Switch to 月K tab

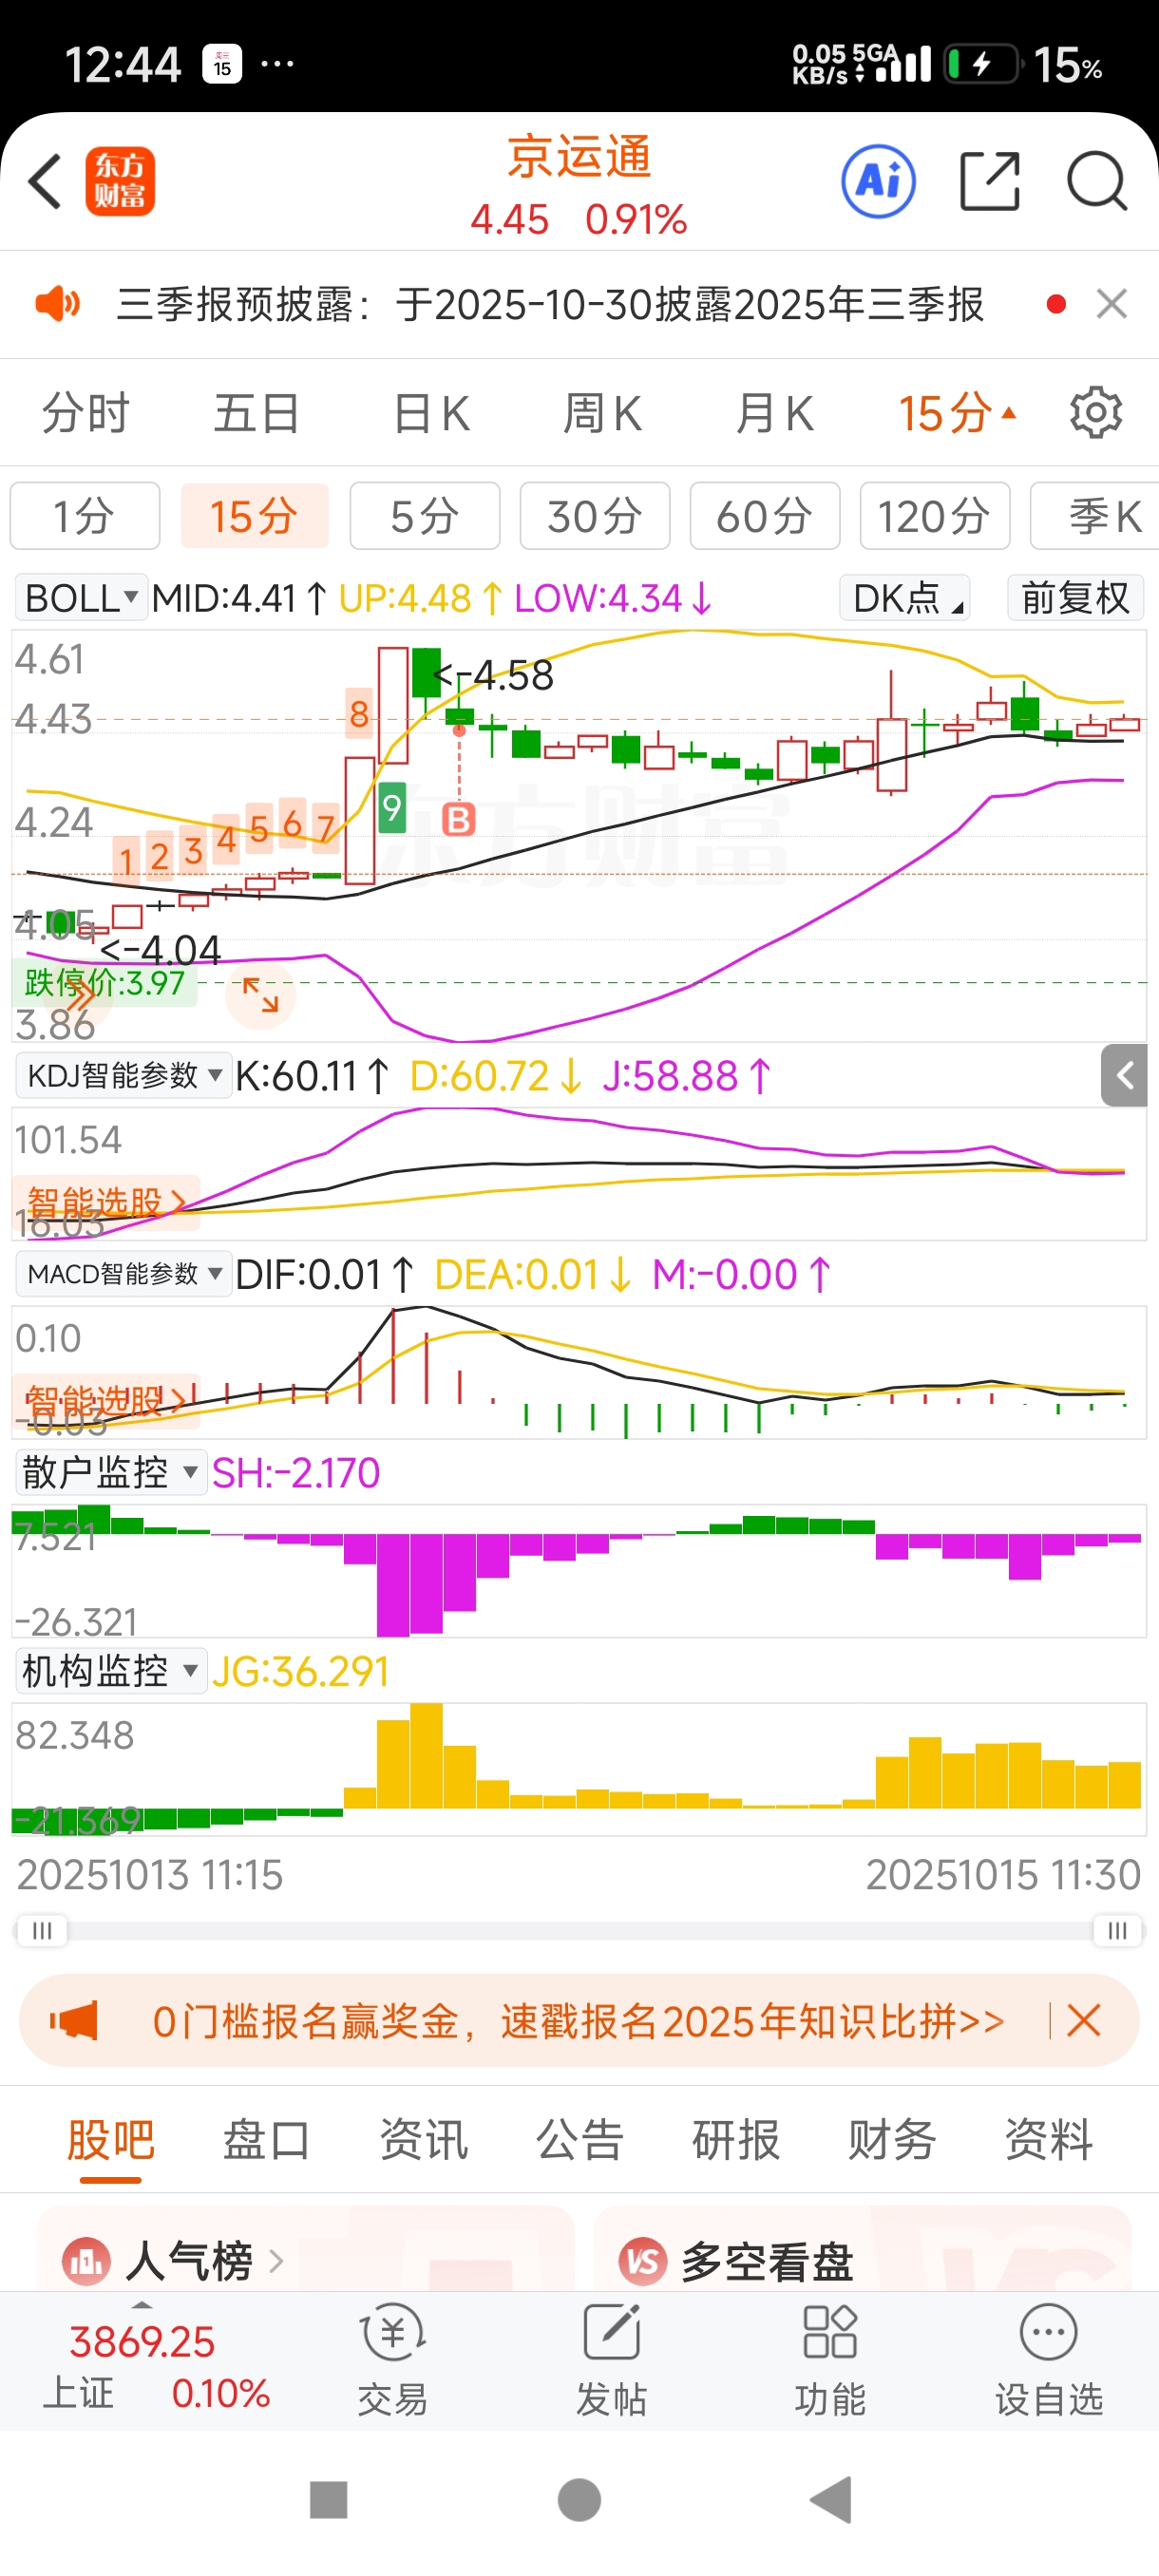pyautogui.click(x=774, y=413)
